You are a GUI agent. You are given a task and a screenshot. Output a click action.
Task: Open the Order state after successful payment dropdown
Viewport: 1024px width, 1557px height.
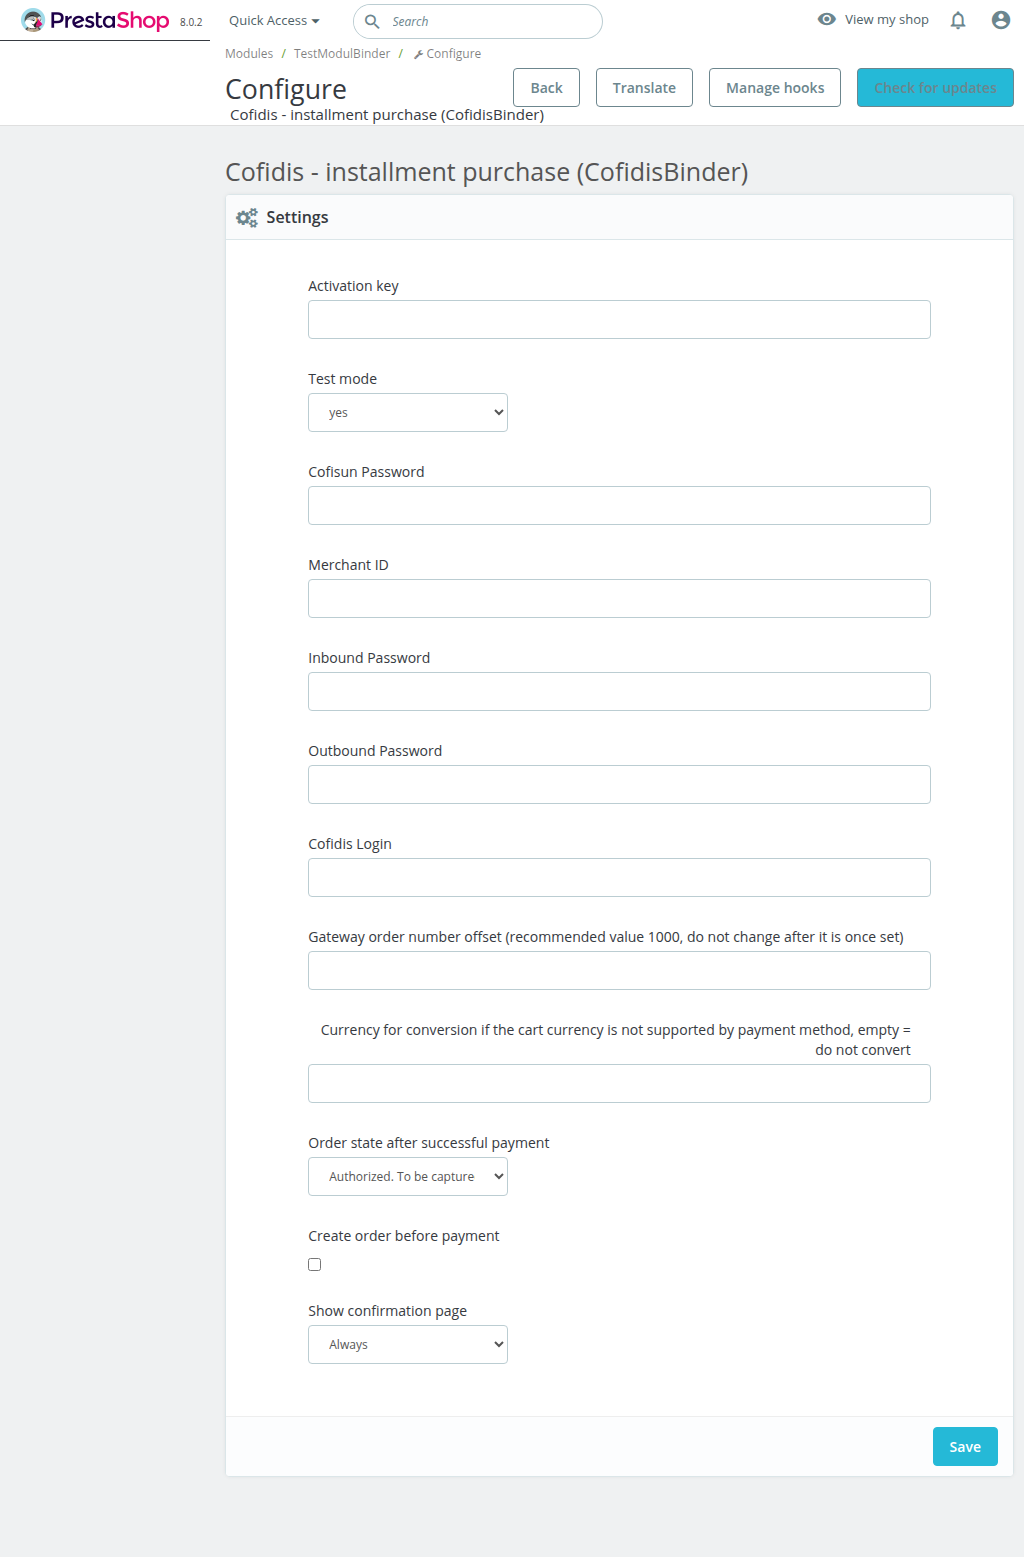407,1176
